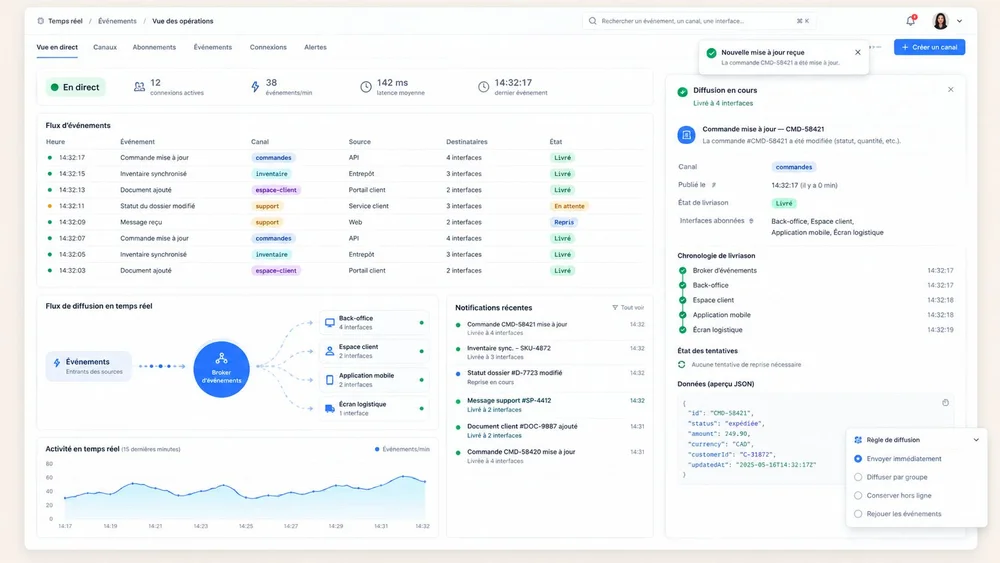Click icon next to Publié le
Viewport: 1000px width, 563px height.
[714, 185]
